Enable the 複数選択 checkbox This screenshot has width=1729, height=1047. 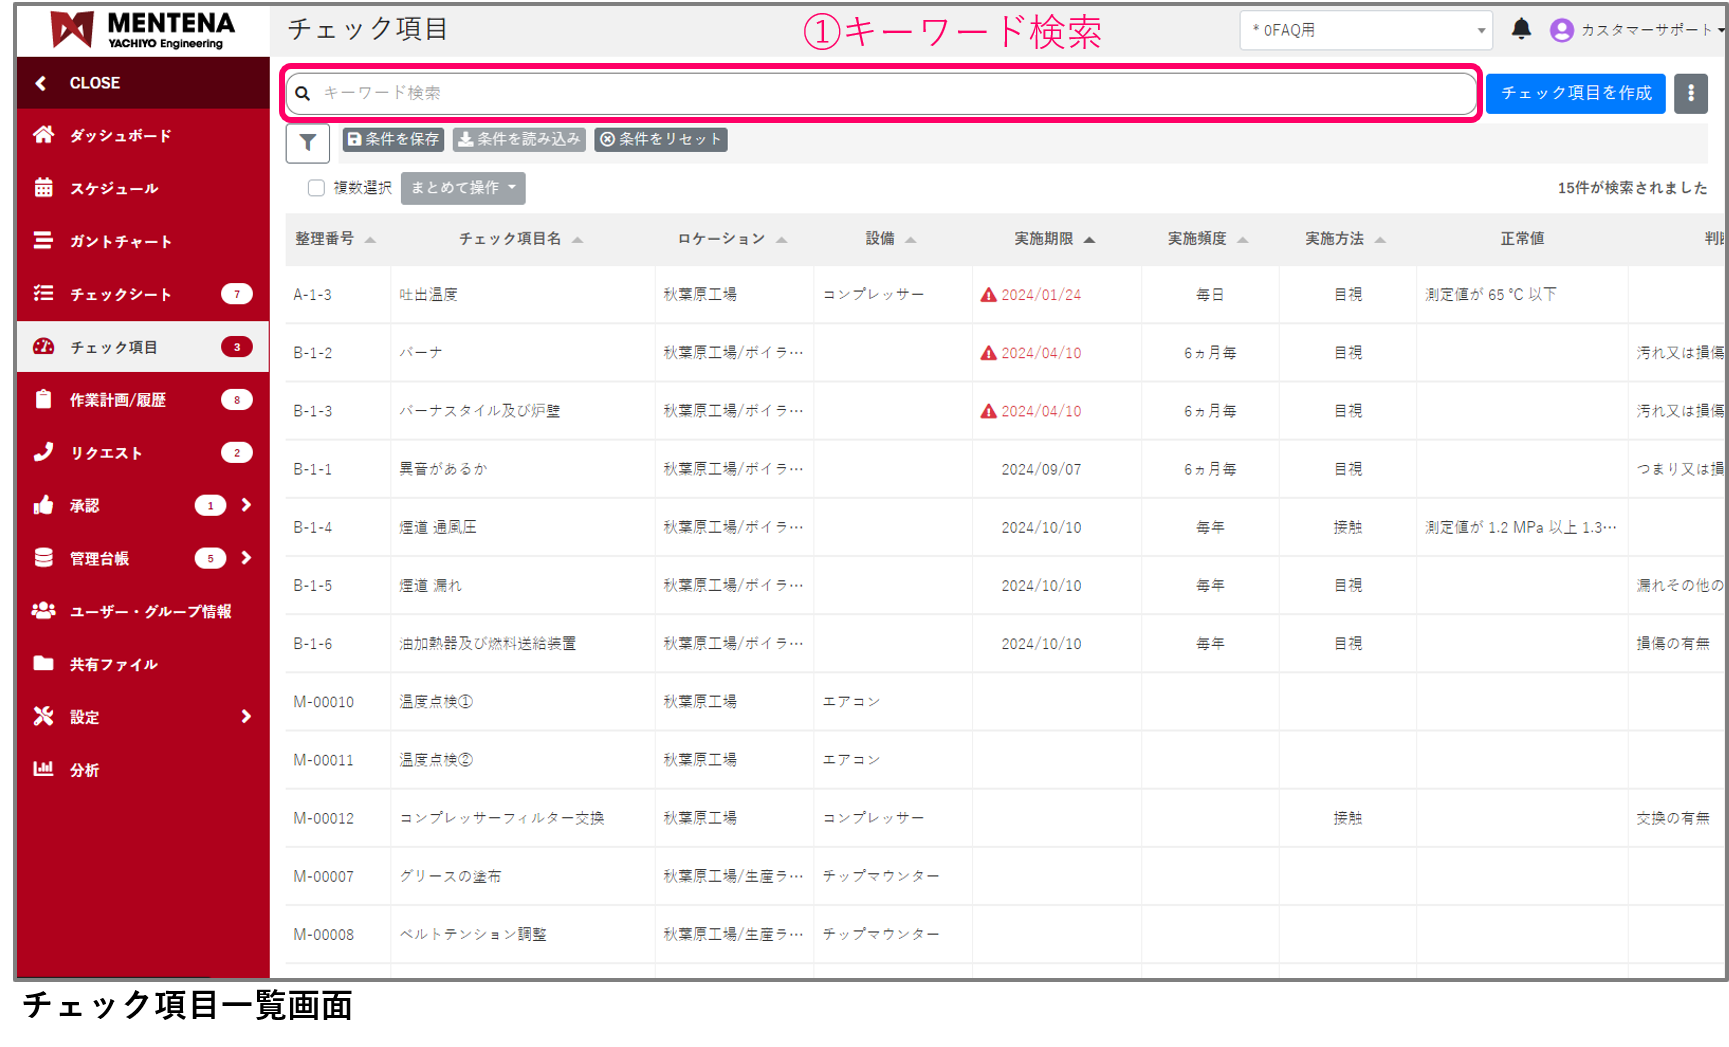[x=316, y=188]
